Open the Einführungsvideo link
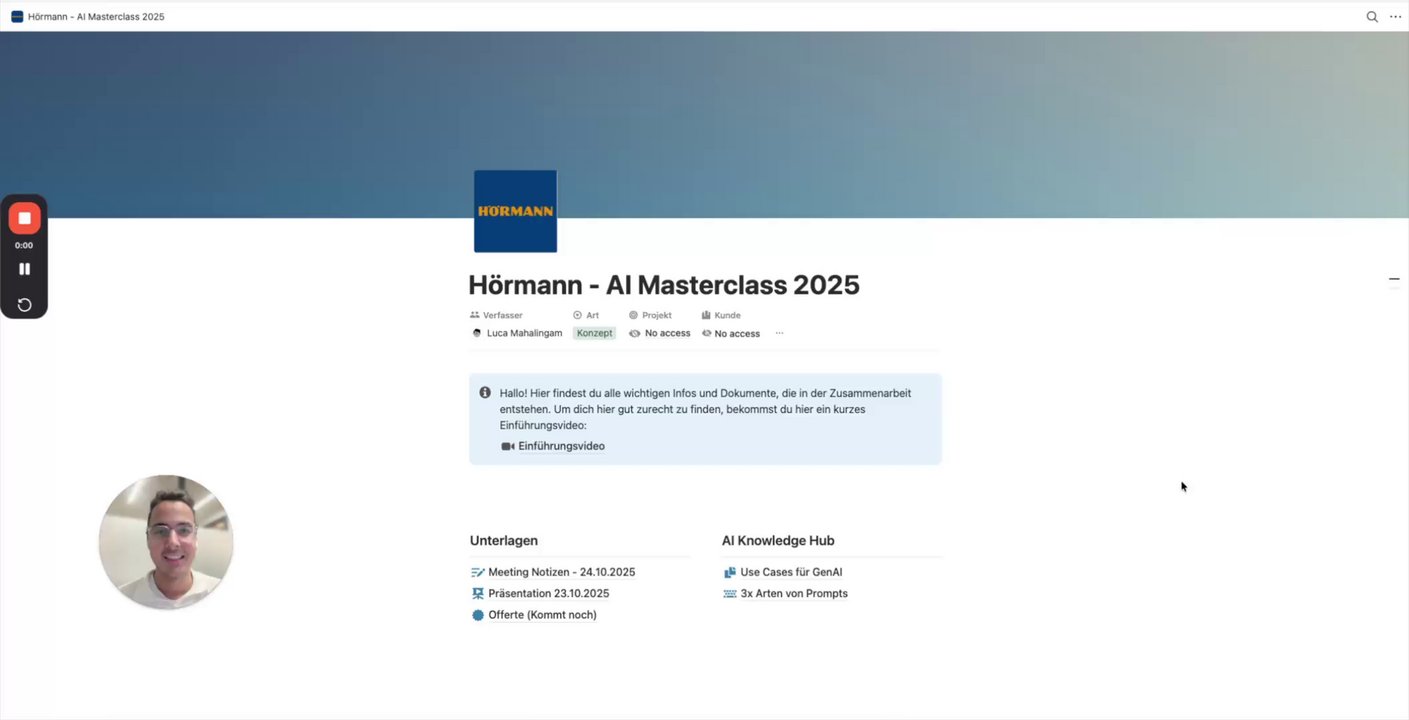 [561, 446]
